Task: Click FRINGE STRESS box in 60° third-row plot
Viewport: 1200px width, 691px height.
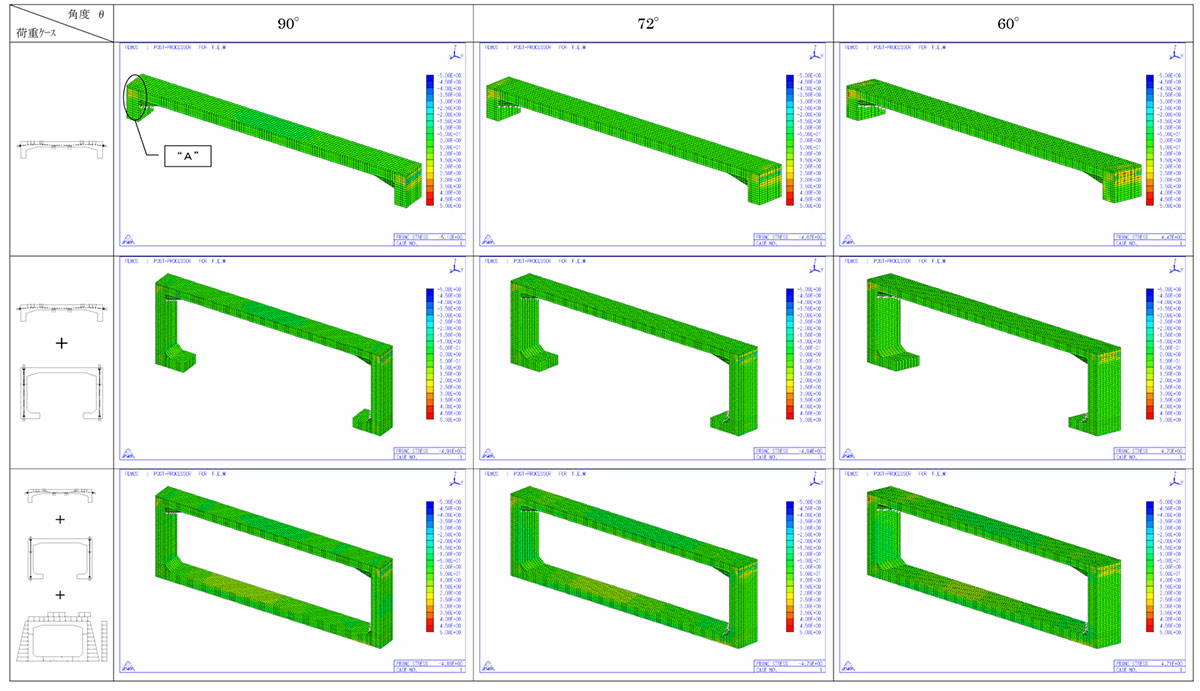Action: [x=1149, y=664]
